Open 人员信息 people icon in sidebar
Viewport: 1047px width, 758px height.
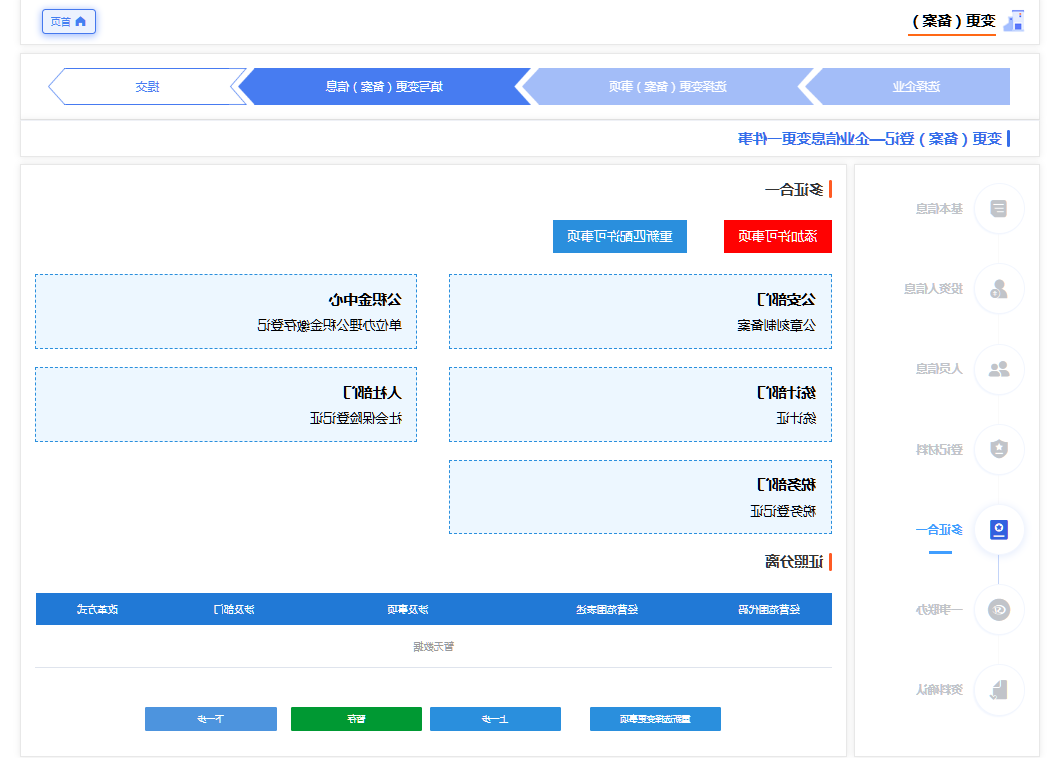point(998,369)
